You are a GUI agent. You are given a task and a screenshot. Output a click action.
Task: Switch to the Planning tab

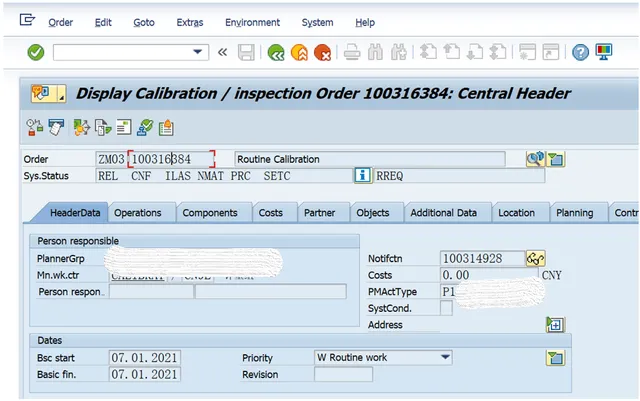[x=575, y=213]
